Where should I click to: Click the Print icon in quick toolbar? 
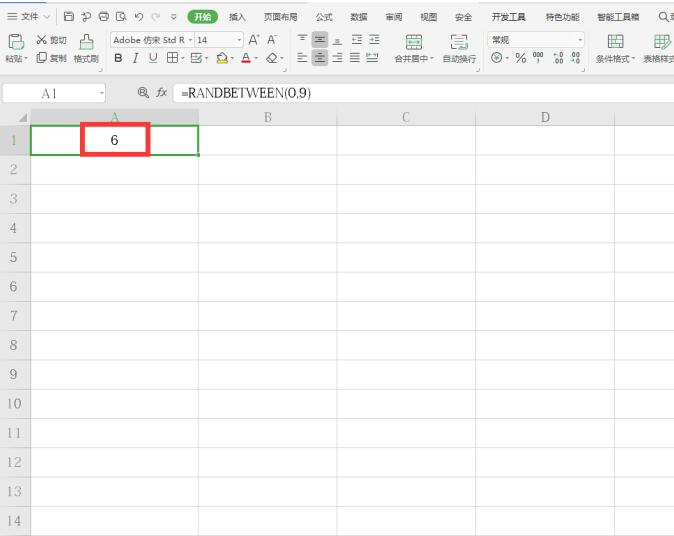pos(104,17)
